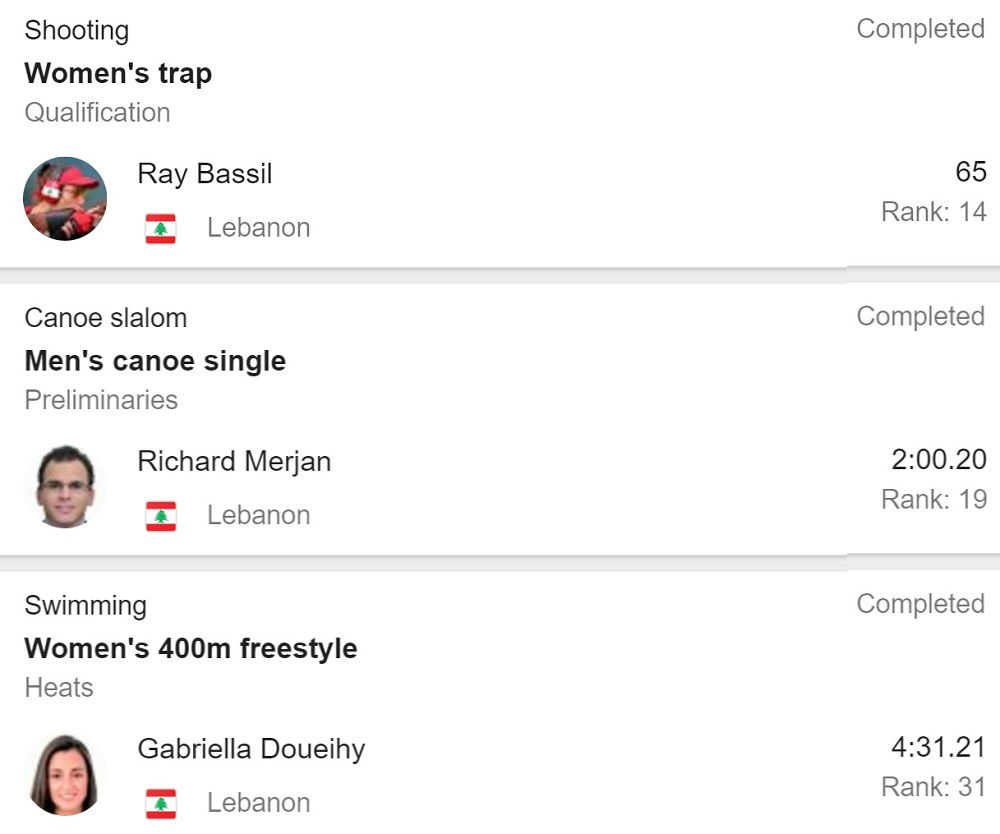The image size is (1000, 834).
Task: Select the Ray Bassil athlete name
Action: click(205, 174)
